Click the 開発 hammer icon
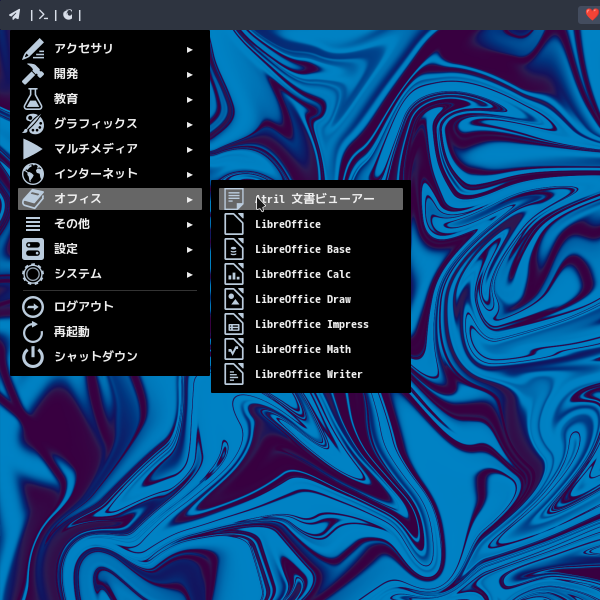This screenshot has height=600, width=600. click(33, 74)
